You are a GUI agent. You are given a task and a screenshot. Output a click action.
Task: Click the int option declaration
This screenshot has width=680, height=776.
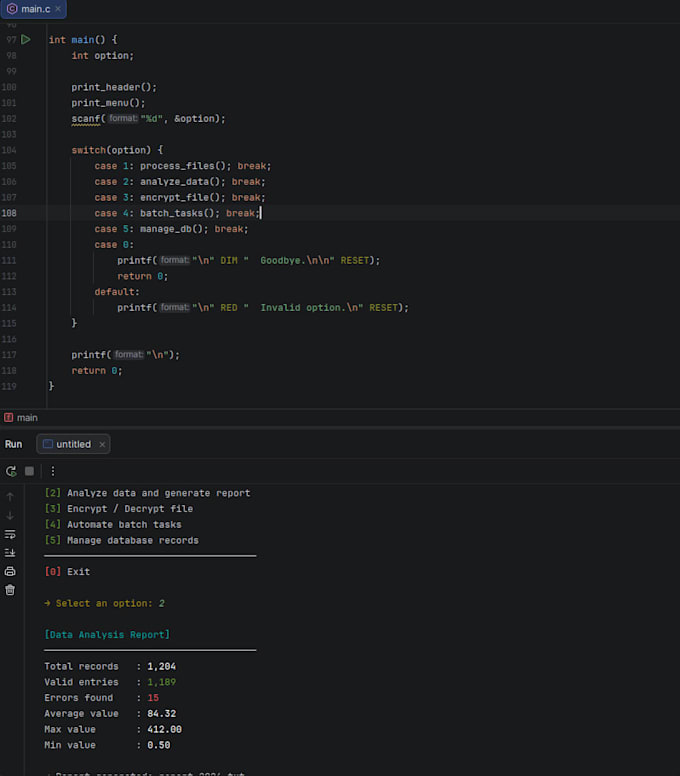(x=102, y=55)
